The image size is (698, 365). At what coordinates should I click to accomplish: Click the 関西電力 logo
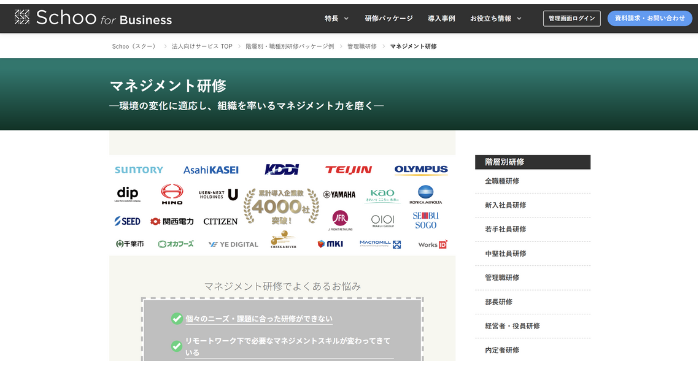pos(172,221)
